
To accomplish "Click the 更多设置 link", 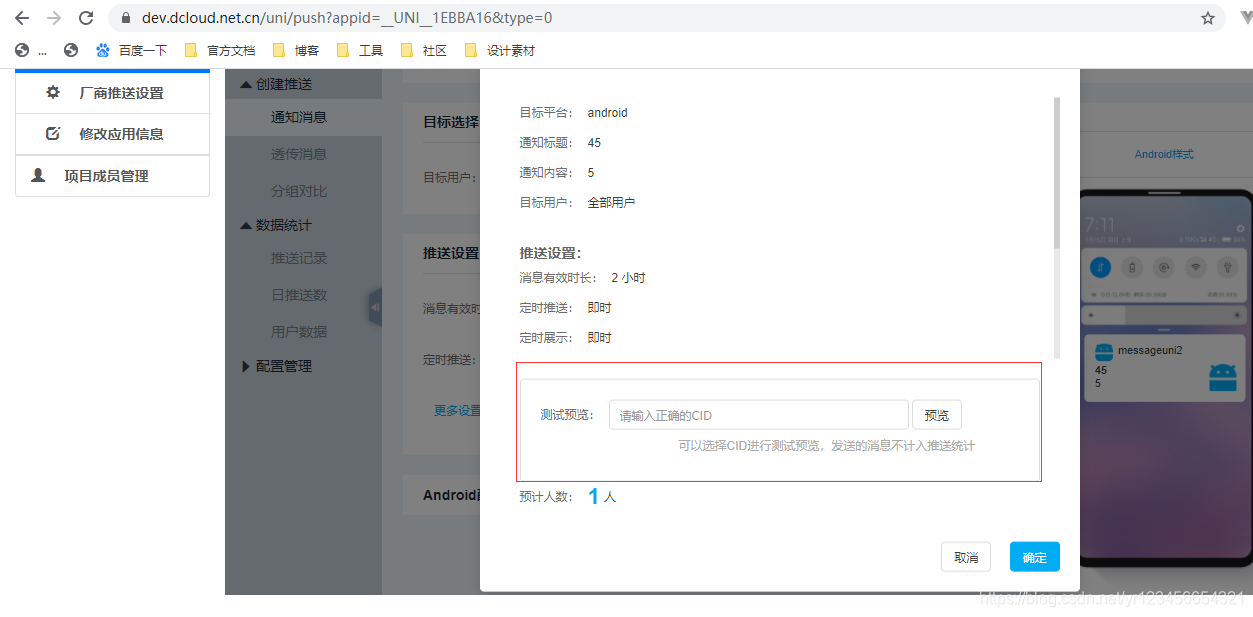I will pos(457,410).
